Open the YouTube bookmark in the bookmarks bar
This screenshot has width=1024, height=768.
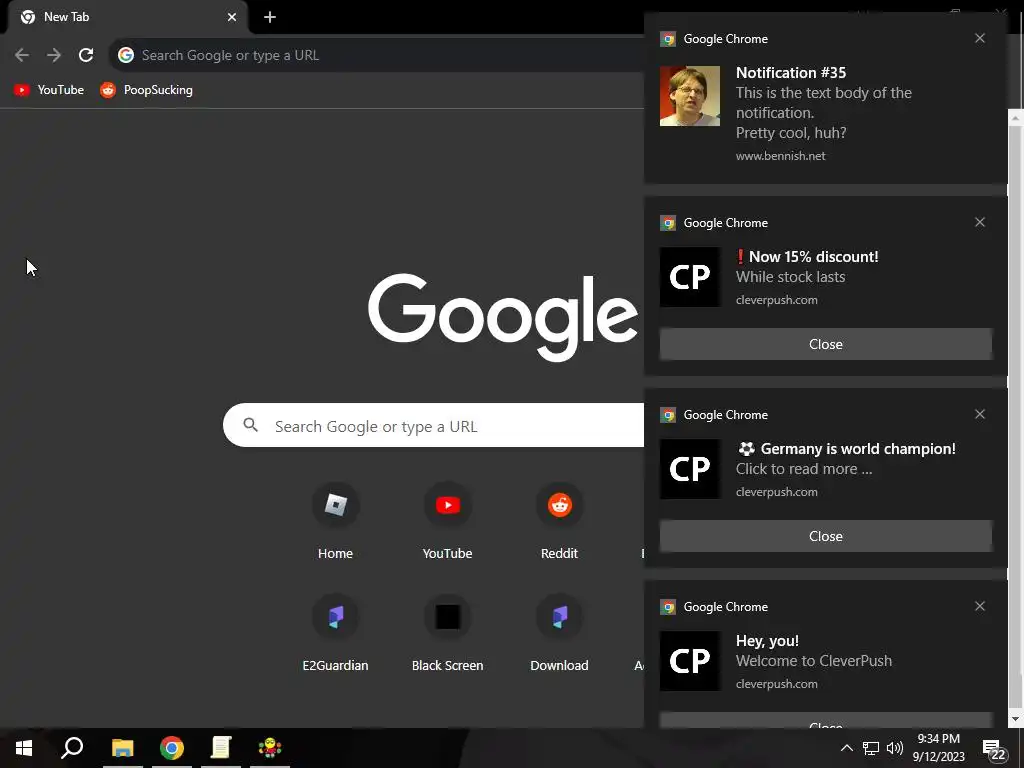pyautogui.click(x=49, y=90)
